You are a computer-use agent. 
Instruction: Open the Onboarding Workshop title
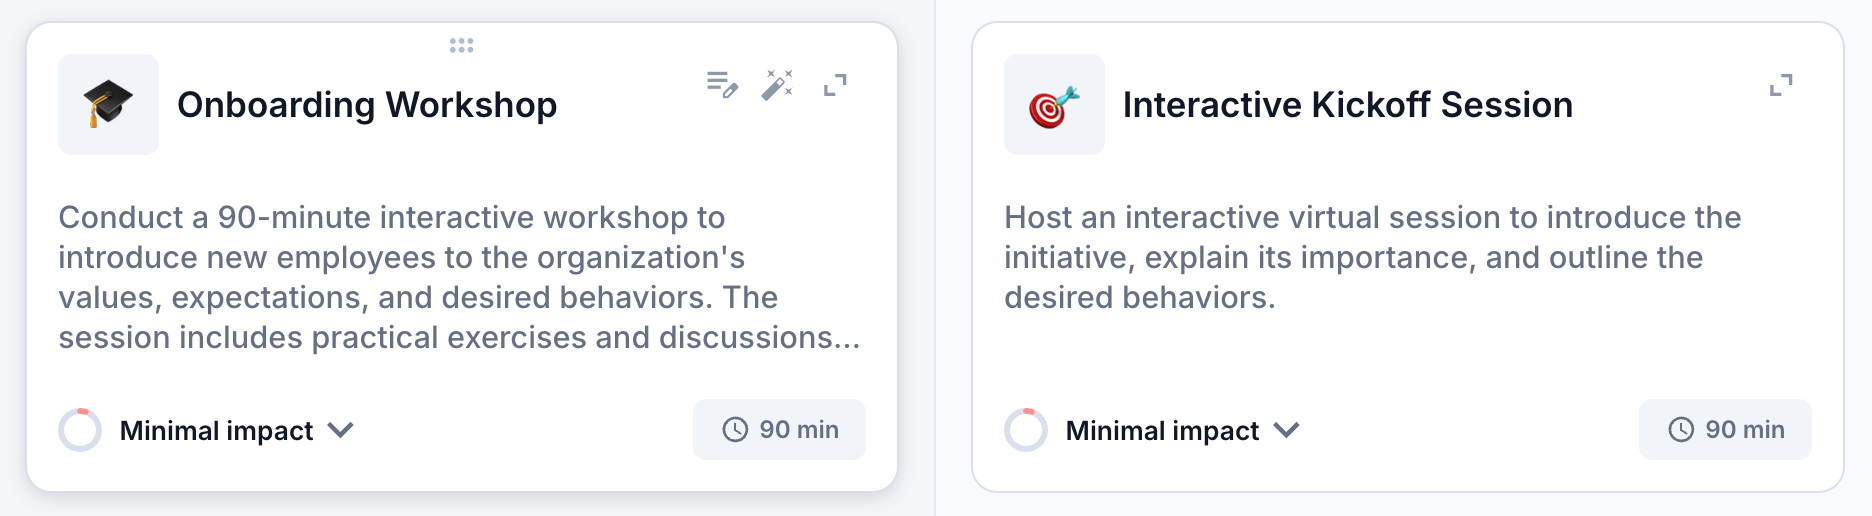[367, 105]
